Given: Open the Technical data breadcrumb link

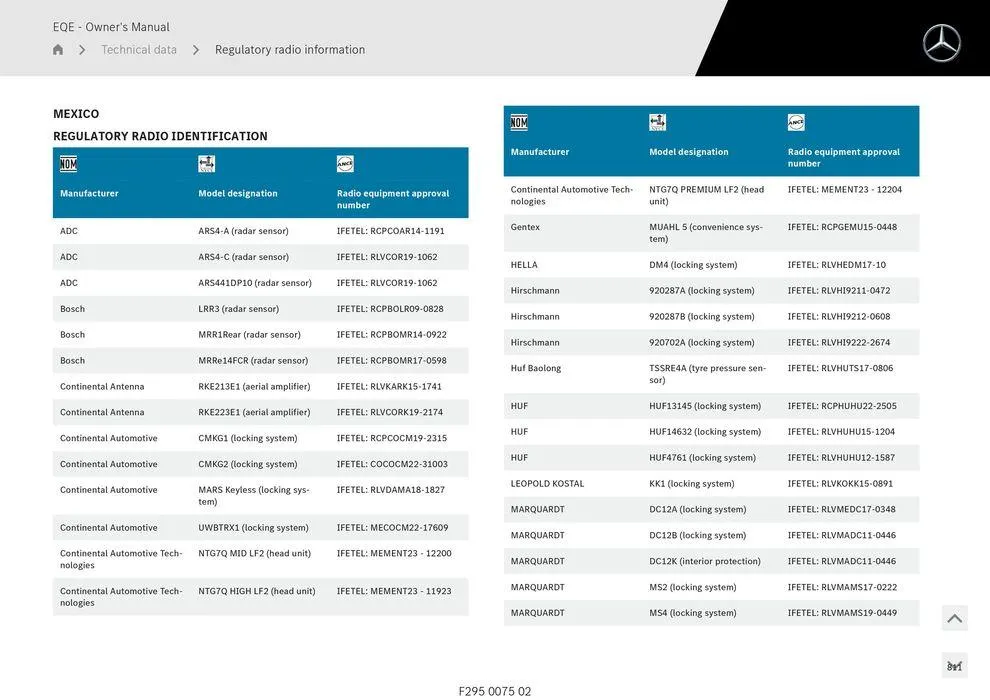Looking at the screenshot, I should click(x=139, y=50).
